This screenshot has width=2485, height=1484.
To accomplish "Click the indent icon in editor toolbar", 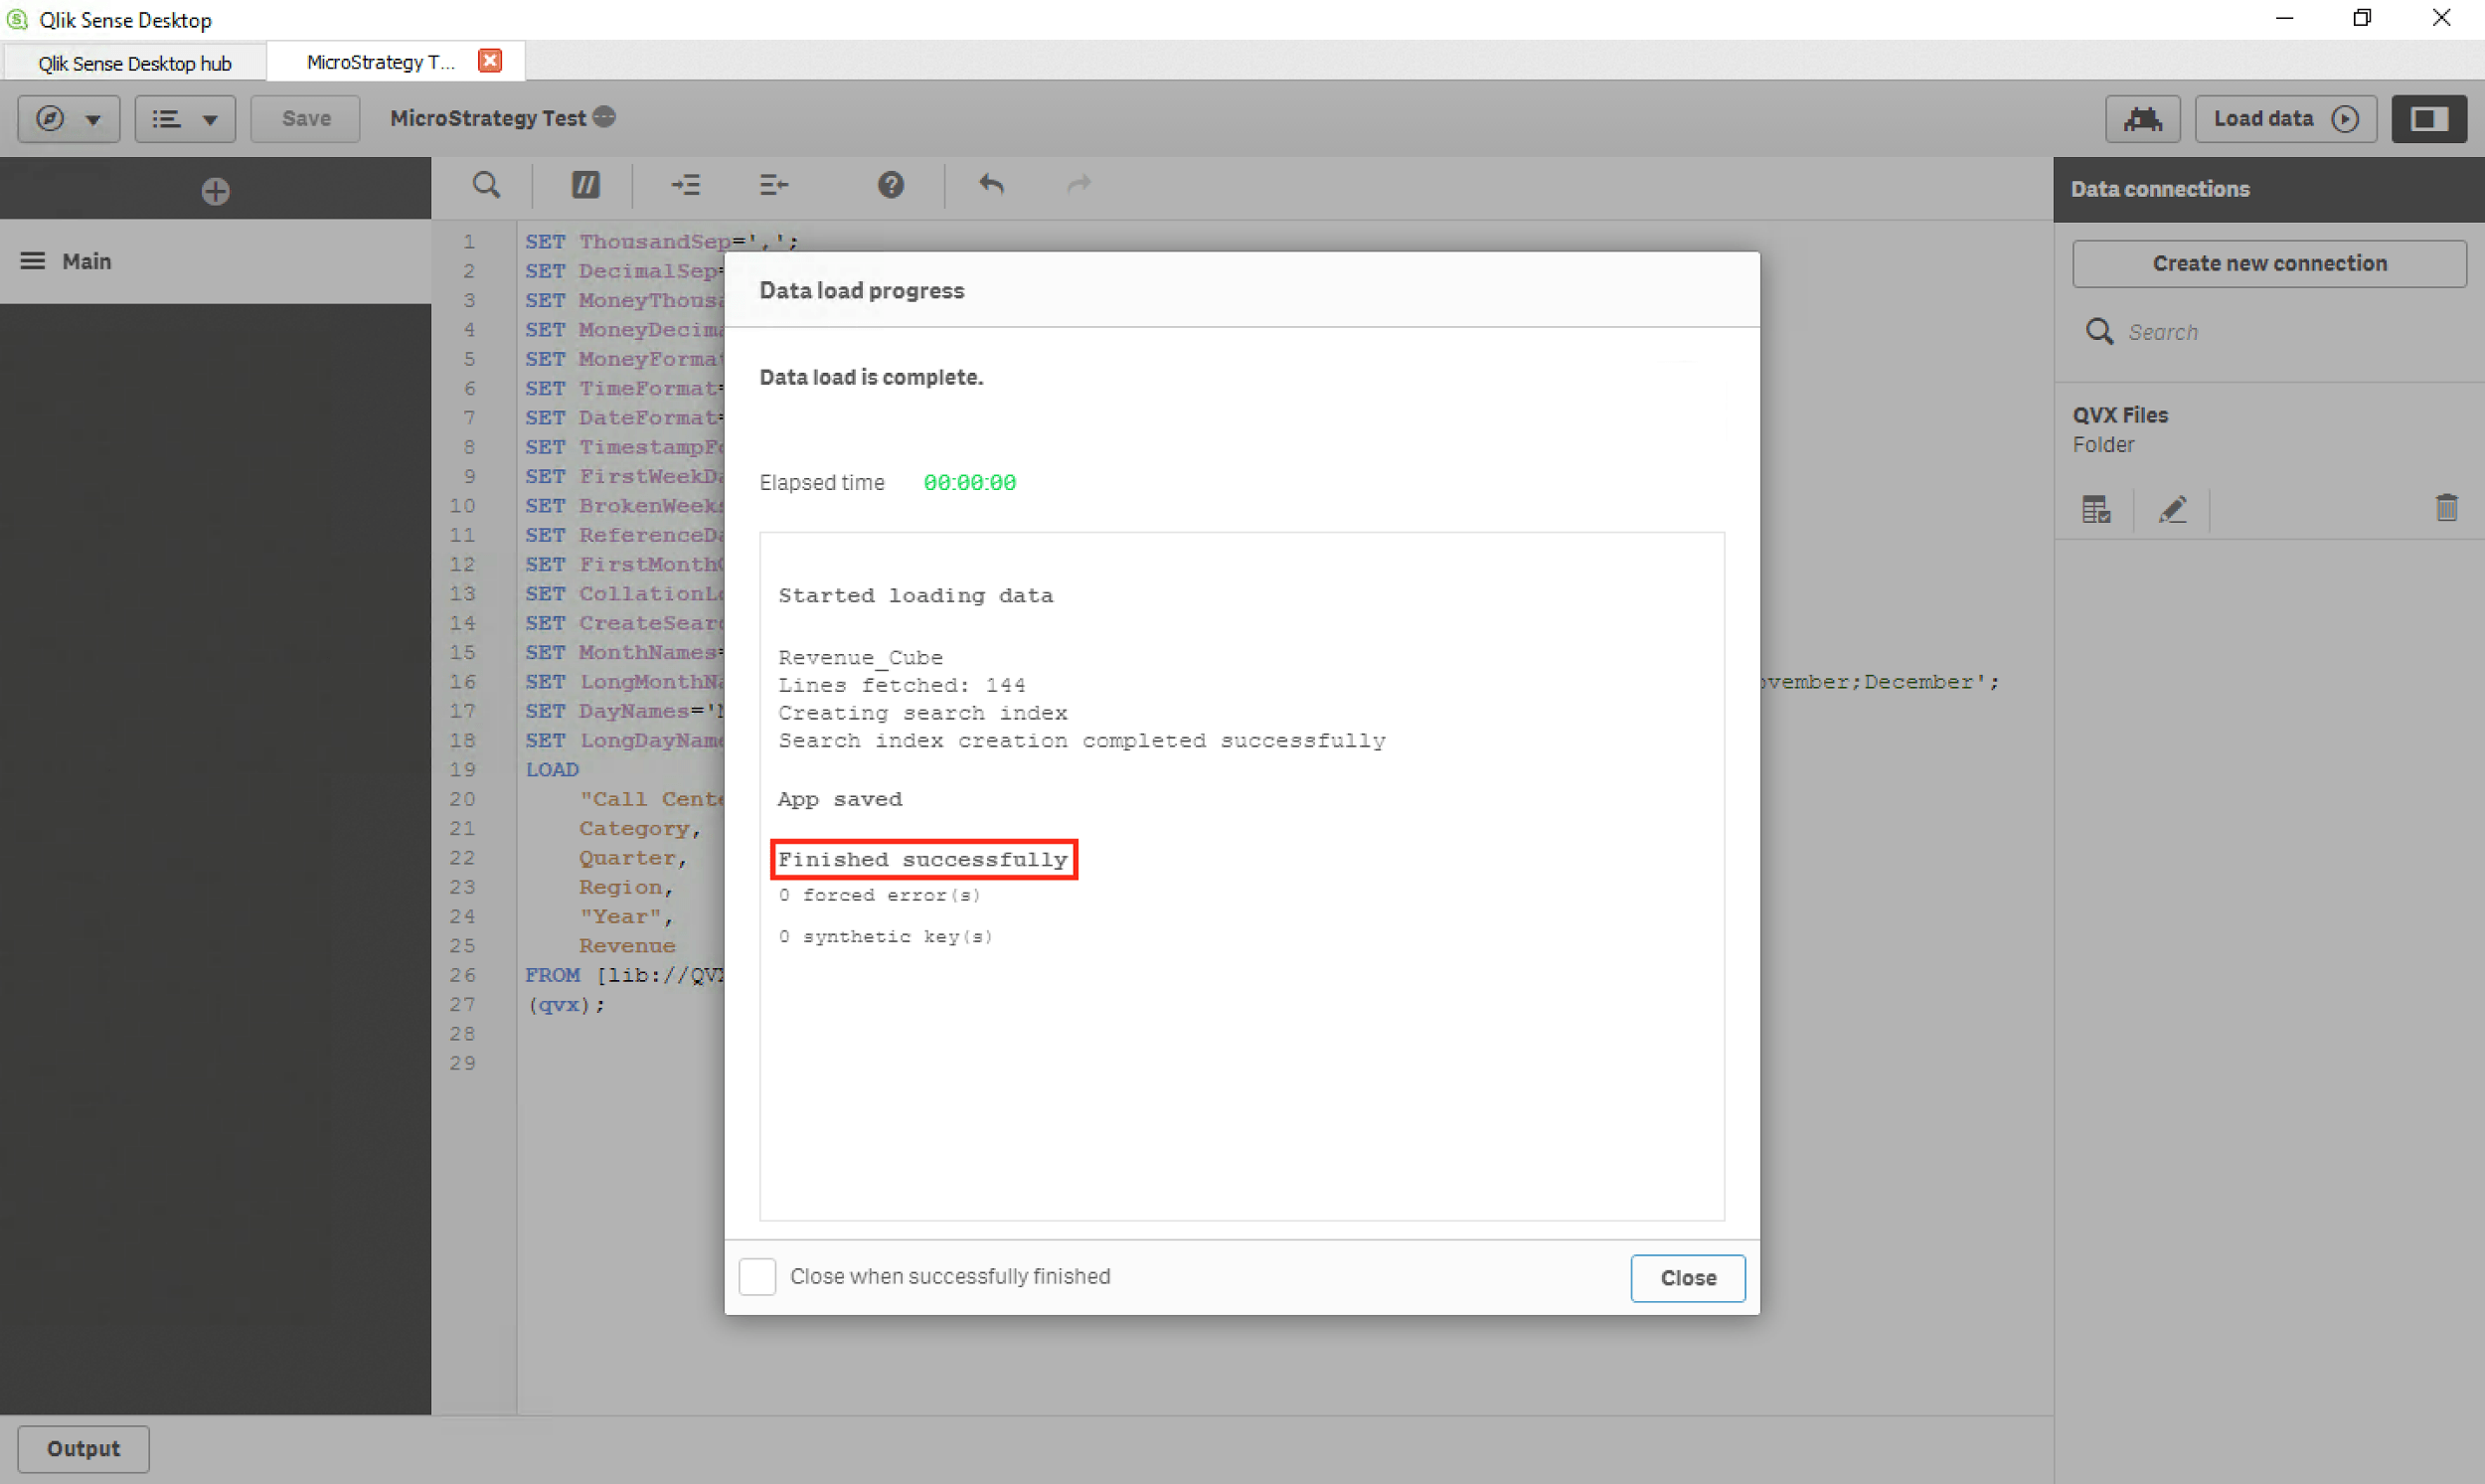I will click(x=686, y=185).
